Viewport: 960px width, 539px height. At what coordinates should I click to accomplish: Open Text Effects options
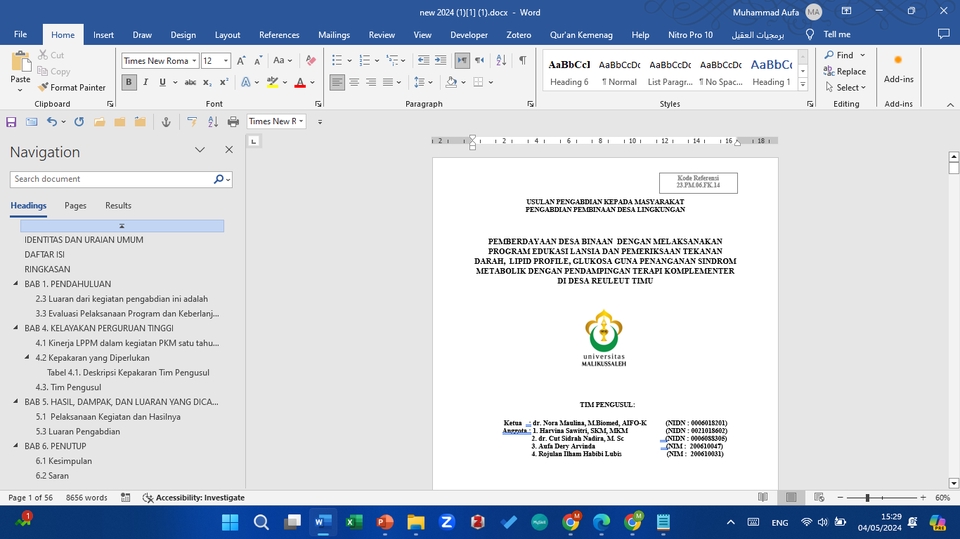pos(246,82)
